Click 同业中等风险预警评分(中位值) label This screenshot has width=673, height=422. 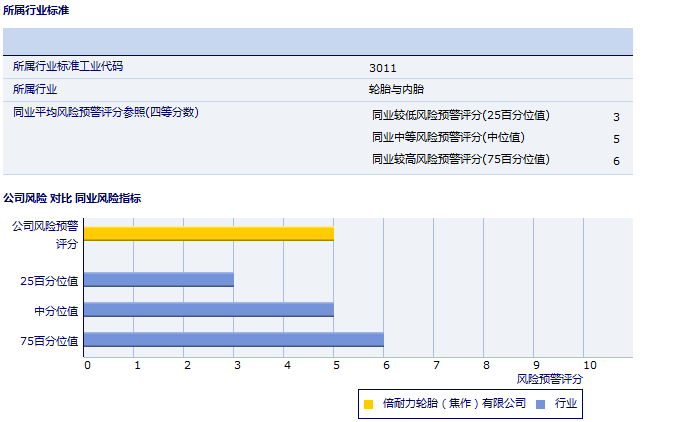(x=448, y=138)
